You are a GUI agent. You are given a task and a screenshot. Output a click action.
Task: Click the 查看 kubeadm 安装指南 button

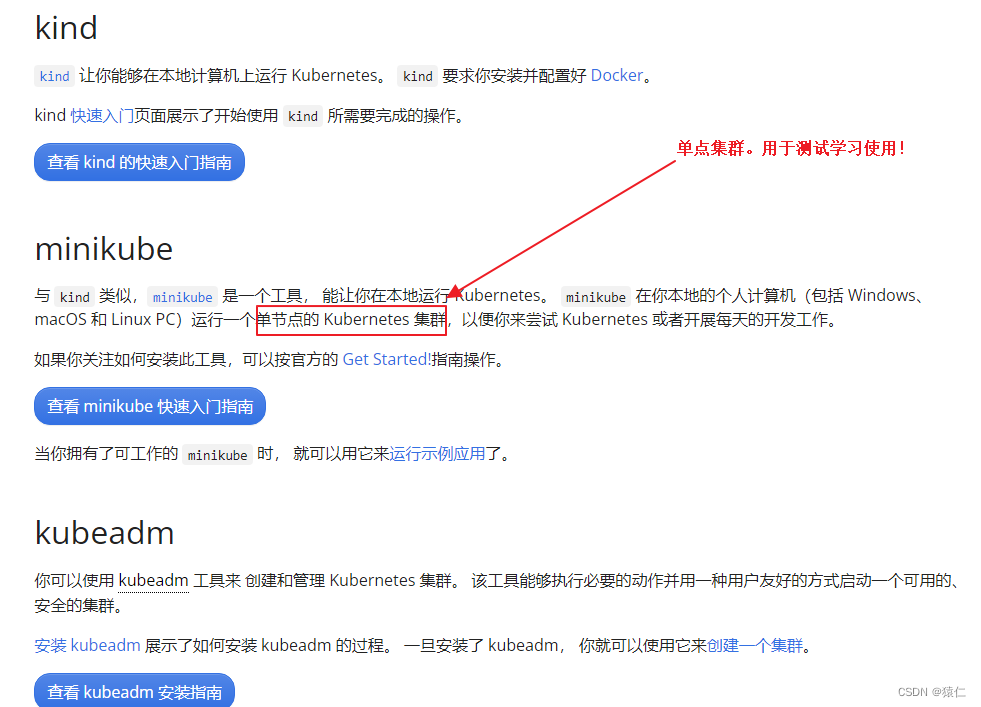[134, 691]
